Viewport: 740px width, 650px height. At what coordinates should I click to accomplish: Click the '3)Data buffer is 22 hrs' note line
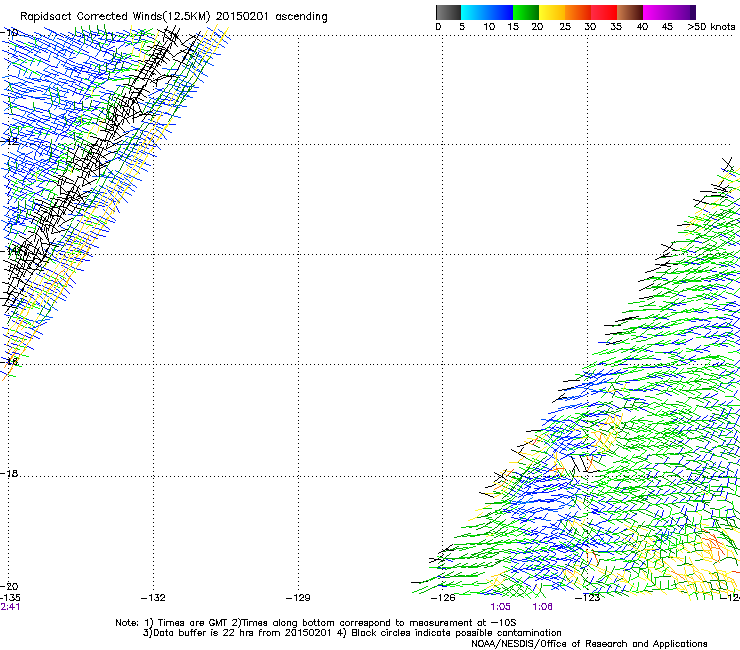pyautogui.click(x=352, y=633)
